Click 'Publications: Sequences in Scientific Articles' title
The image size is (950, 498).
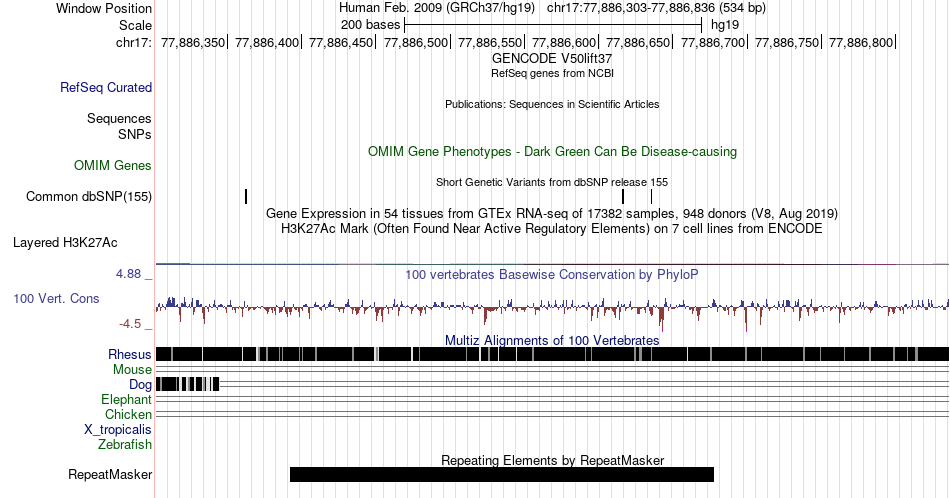tap(552, 104)
